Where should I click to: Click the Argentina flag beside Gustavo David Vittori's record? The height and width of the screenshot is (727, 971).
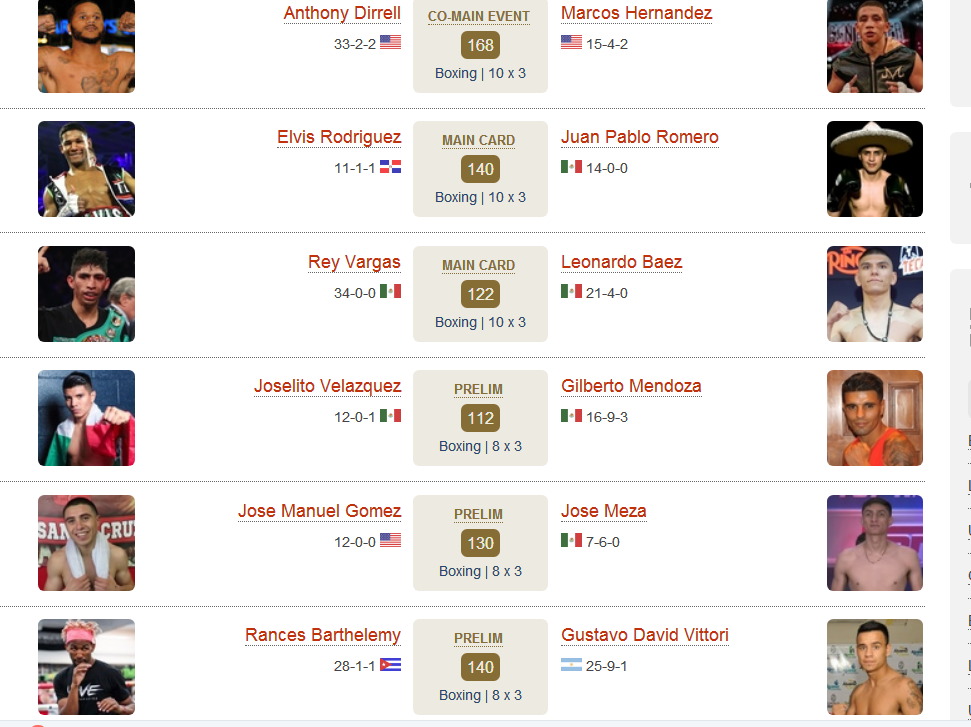coord(572,664)
